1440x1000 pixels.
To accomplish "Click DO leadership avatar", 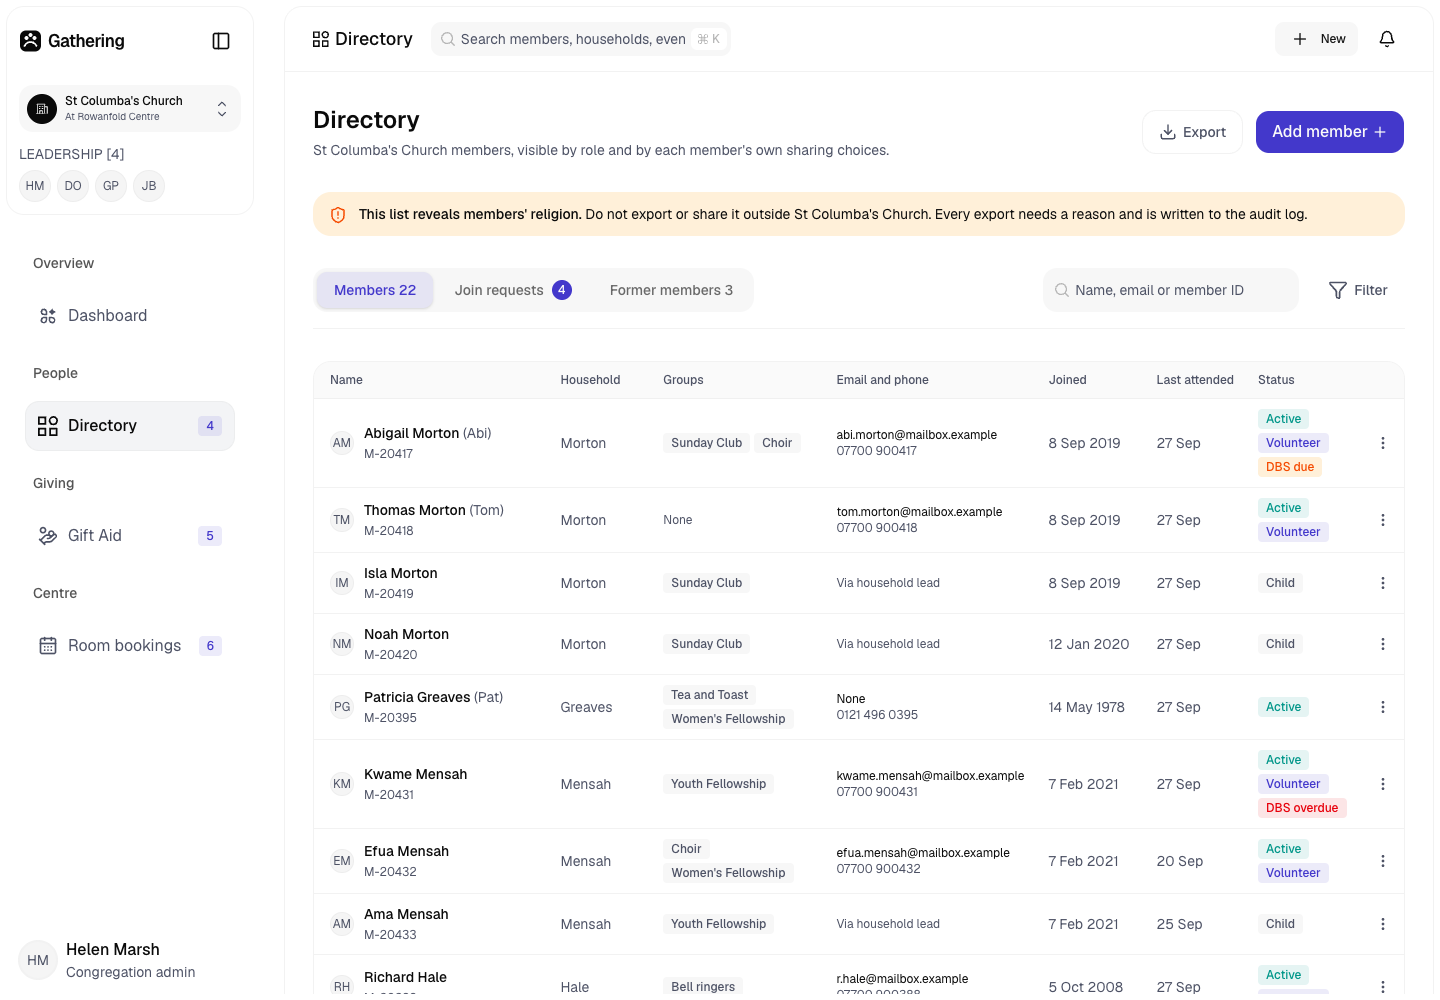I will coord(73,186).
